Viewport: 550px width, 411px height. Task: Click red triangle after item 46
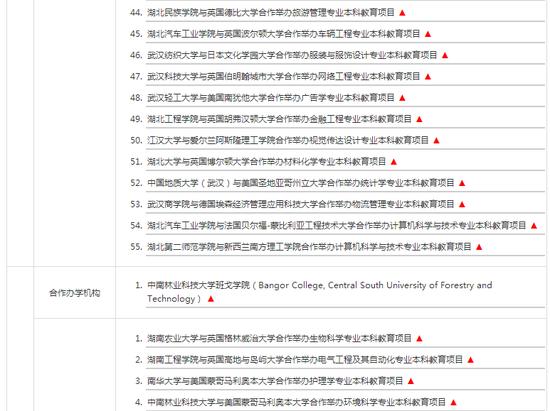coord(445,55)
